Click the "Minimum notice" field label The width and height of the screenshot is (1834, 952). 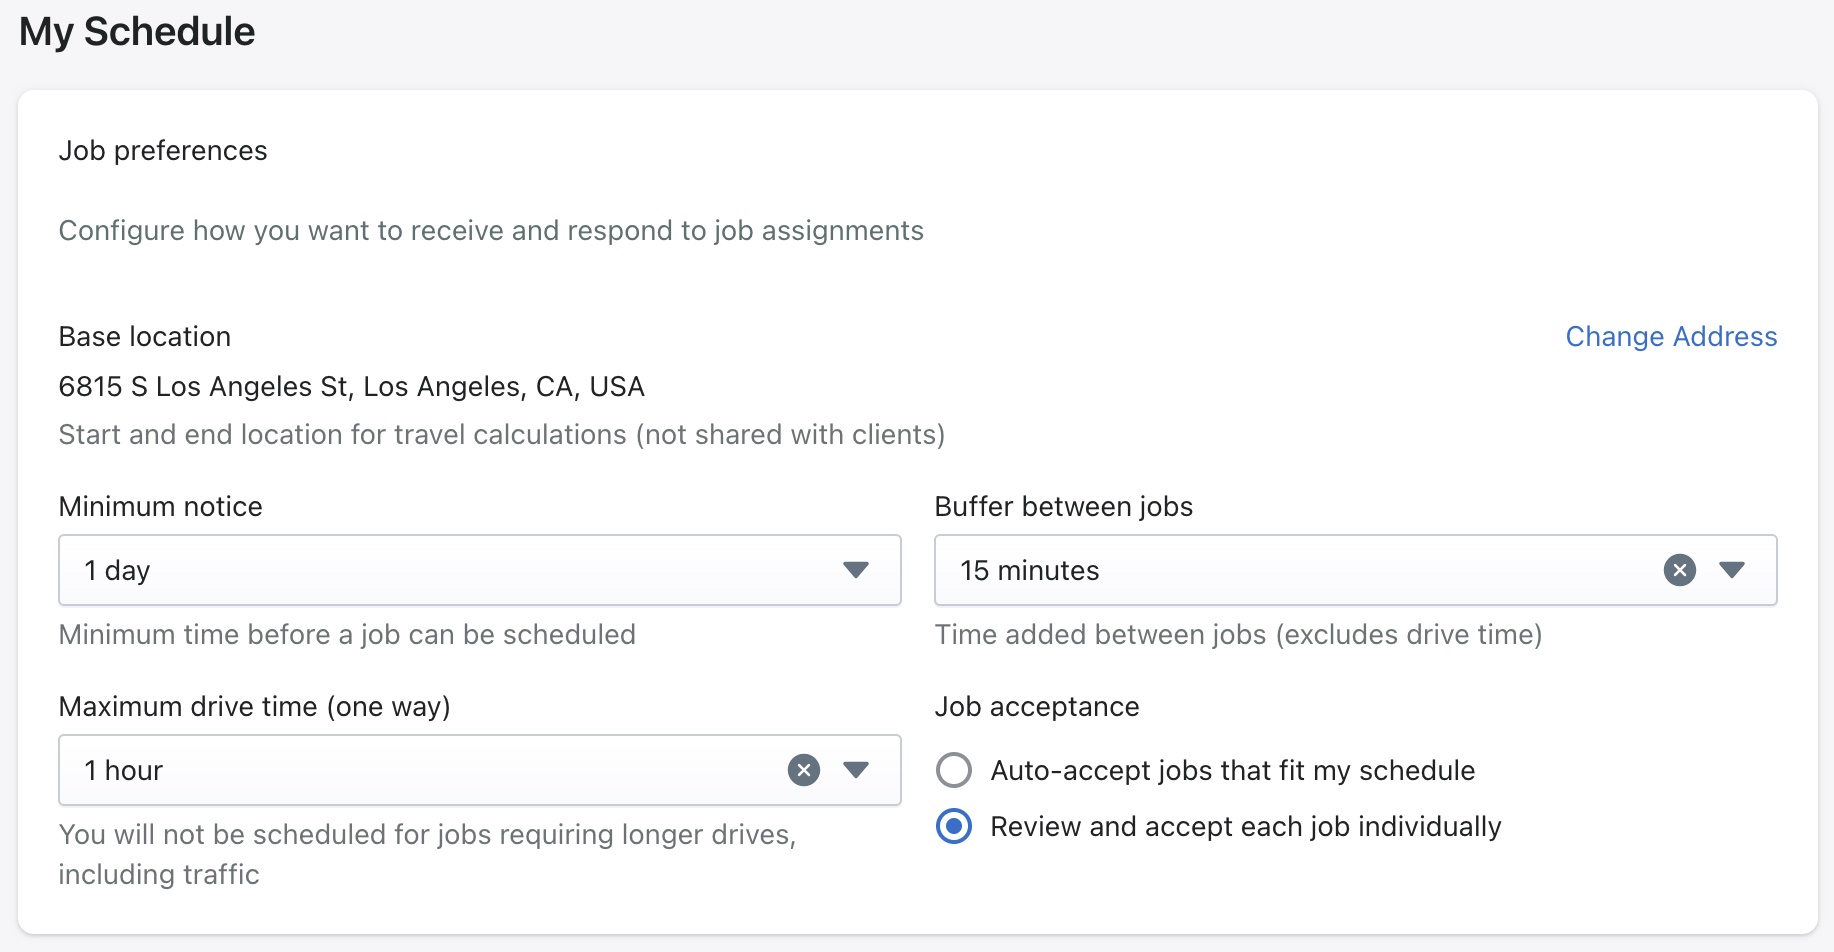[x=161, y=507]
